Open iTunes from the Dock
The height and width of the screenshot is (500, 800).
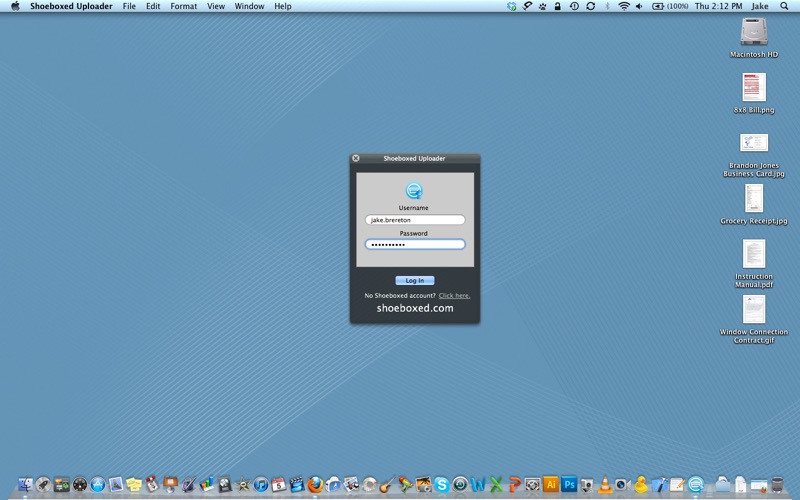261,484
